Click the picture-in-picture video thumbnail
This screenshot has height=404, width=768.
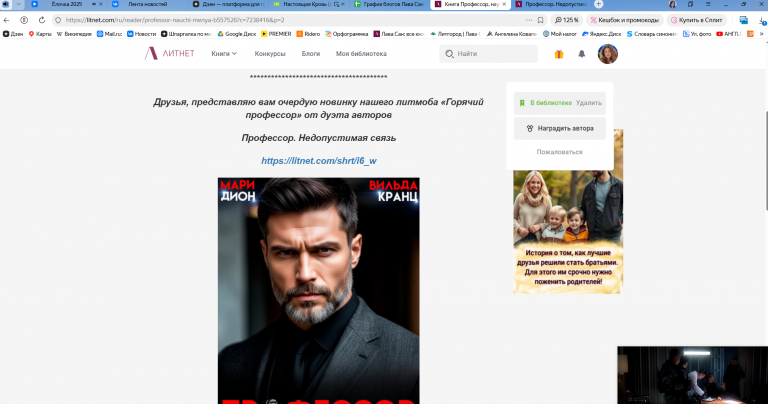(x=693, y=375)
